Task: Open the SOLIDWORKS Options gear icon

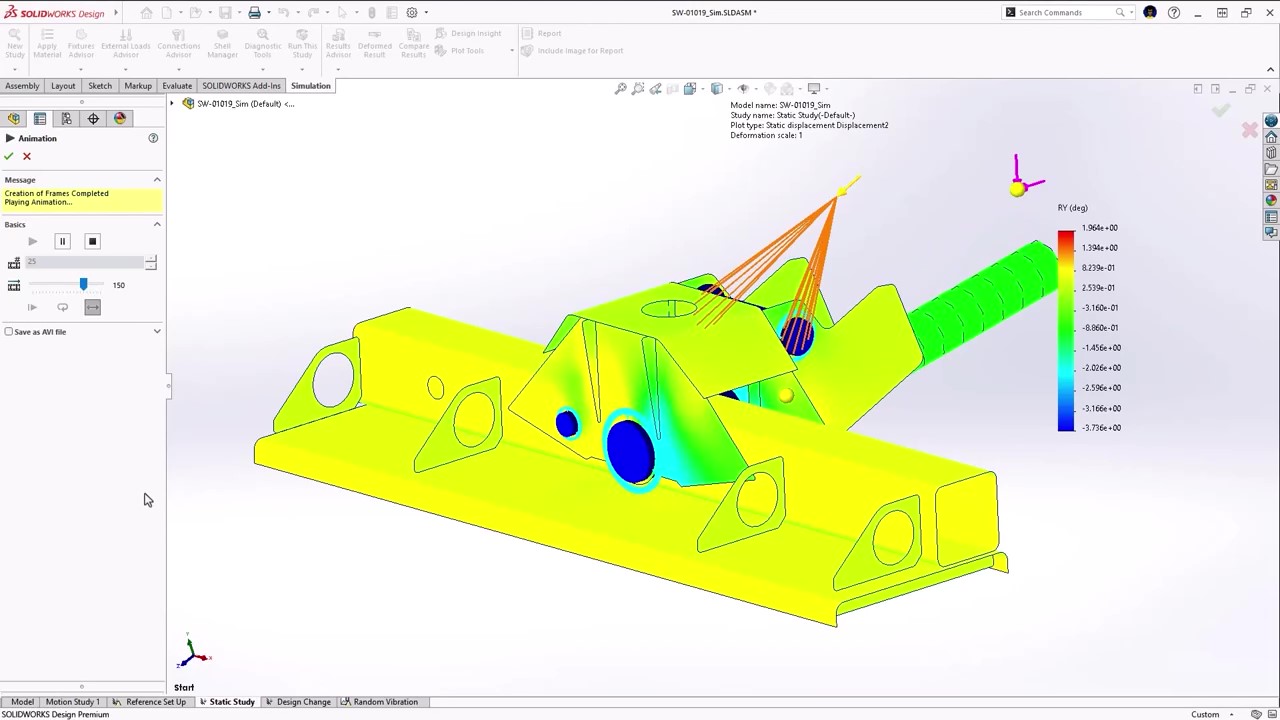Action: 412,12
